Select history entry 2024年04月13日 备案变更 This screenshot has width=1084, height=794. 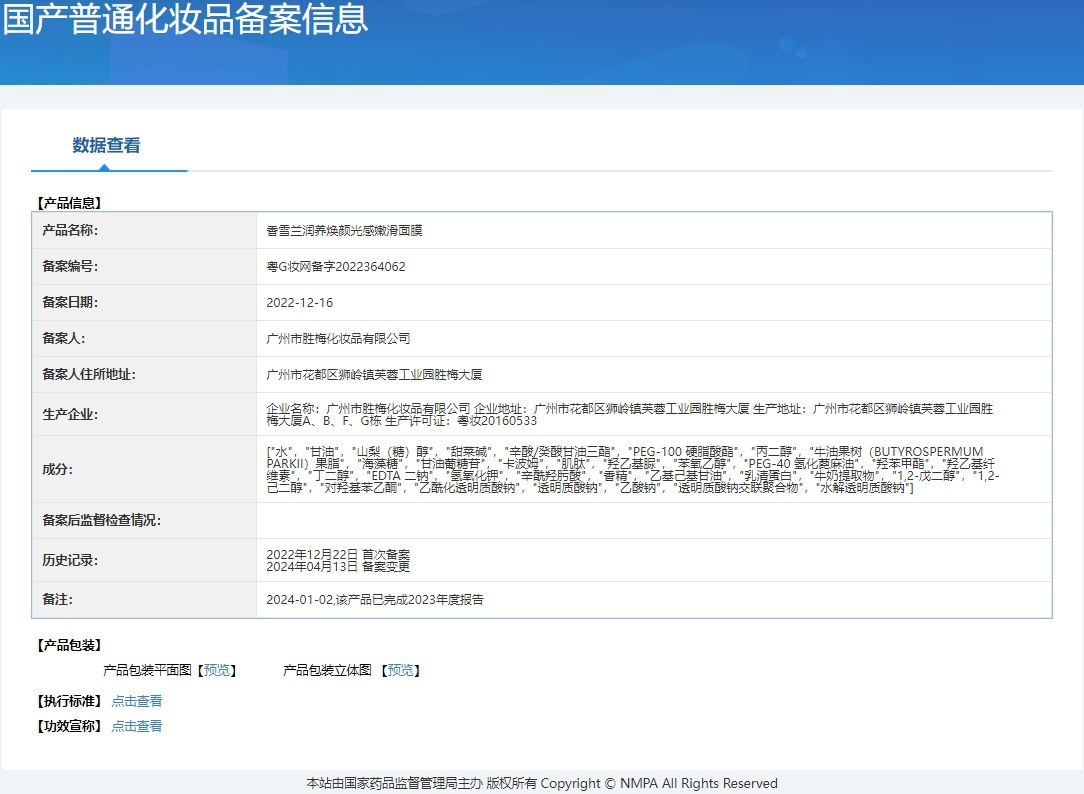(x=338, y=567)
